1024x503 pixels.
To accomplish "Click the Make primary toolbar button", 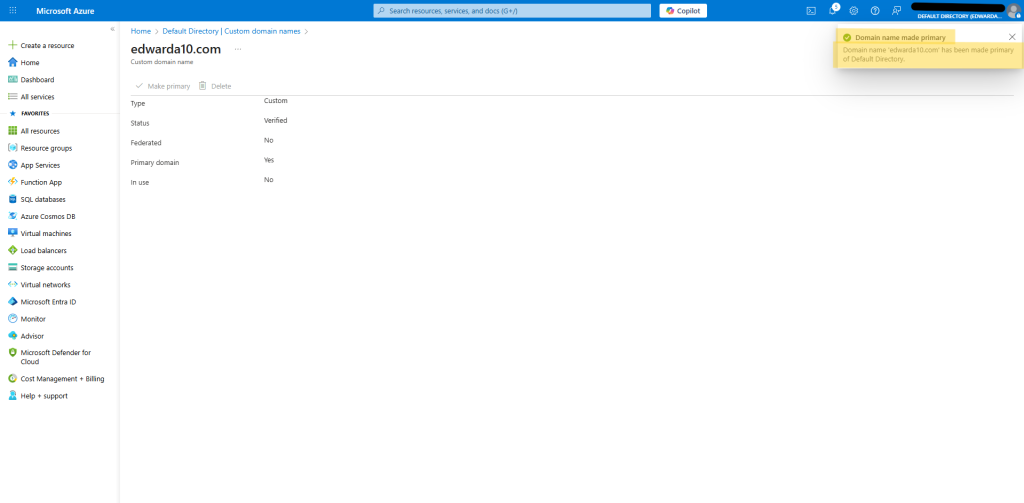I will point(163,86).
